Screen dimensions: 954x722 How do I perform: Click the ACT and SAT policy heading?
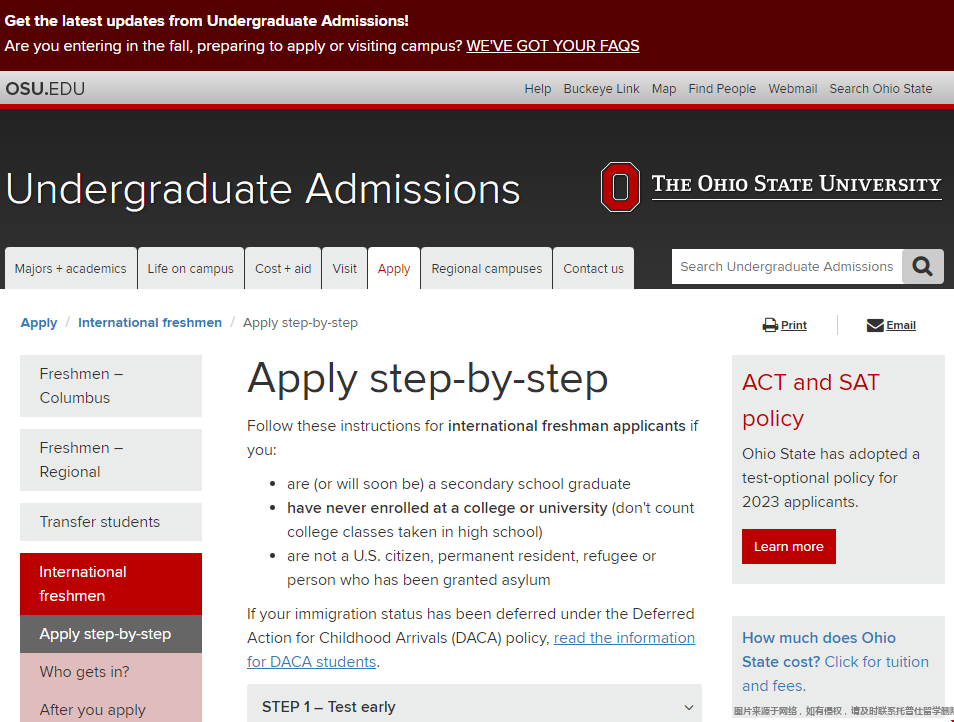click(811, 400)
